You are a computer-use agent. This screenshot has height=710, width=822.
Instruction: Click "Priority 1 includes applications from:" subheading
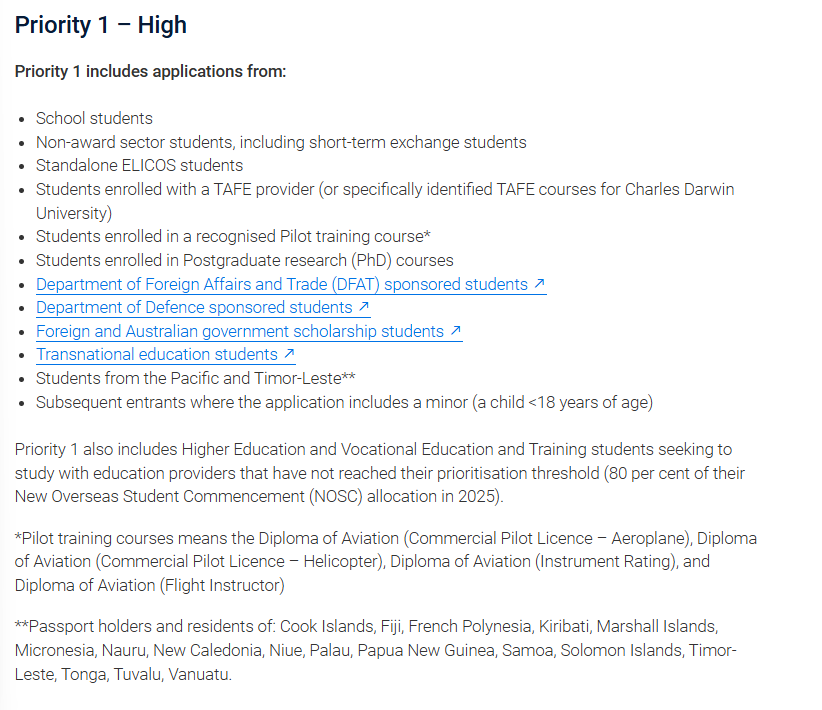click(x=151, y=72)
